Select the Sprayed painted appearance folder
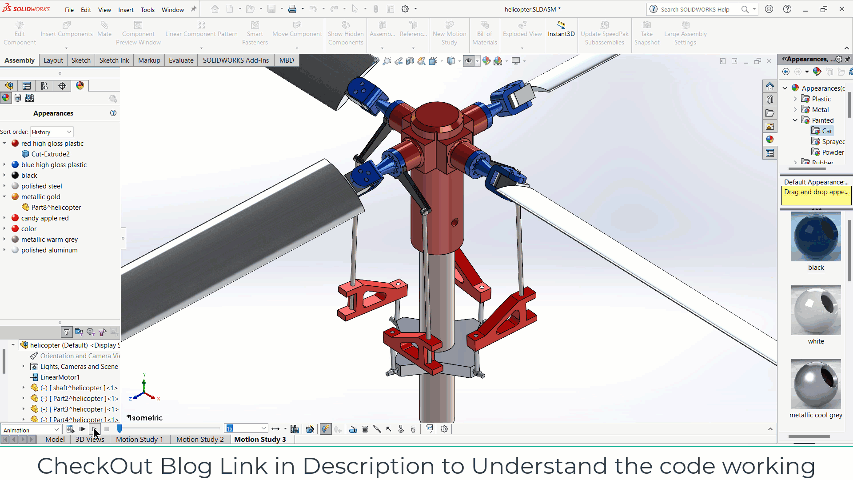 pyautogui.click(x=827, y=141)
